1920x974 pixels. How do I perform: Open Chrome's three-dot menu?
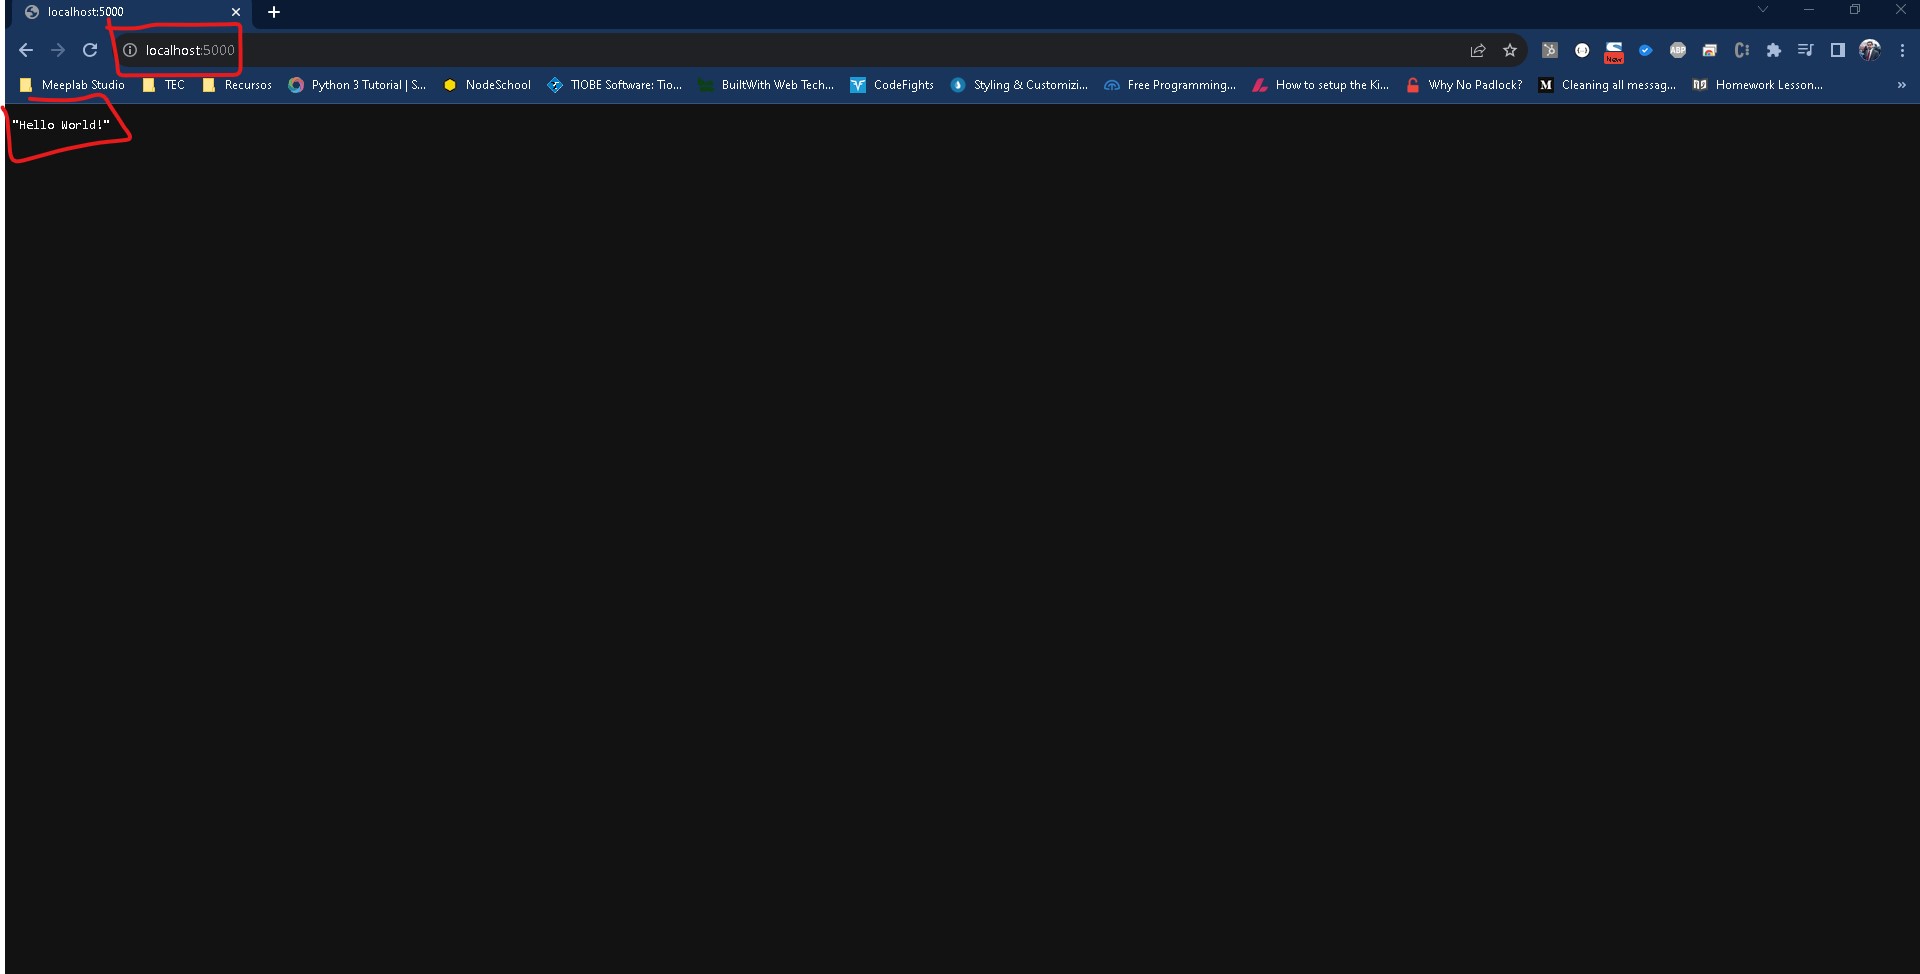(x=1902, y=50)
